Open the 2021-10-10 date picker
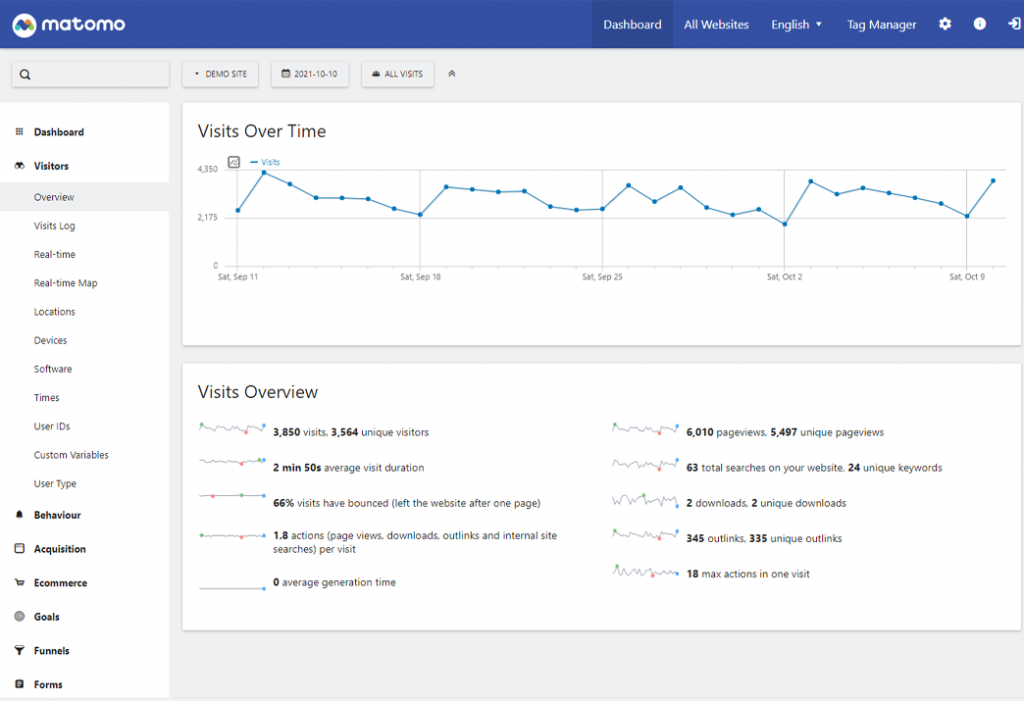1024x701 pixels. coord(309,74)
